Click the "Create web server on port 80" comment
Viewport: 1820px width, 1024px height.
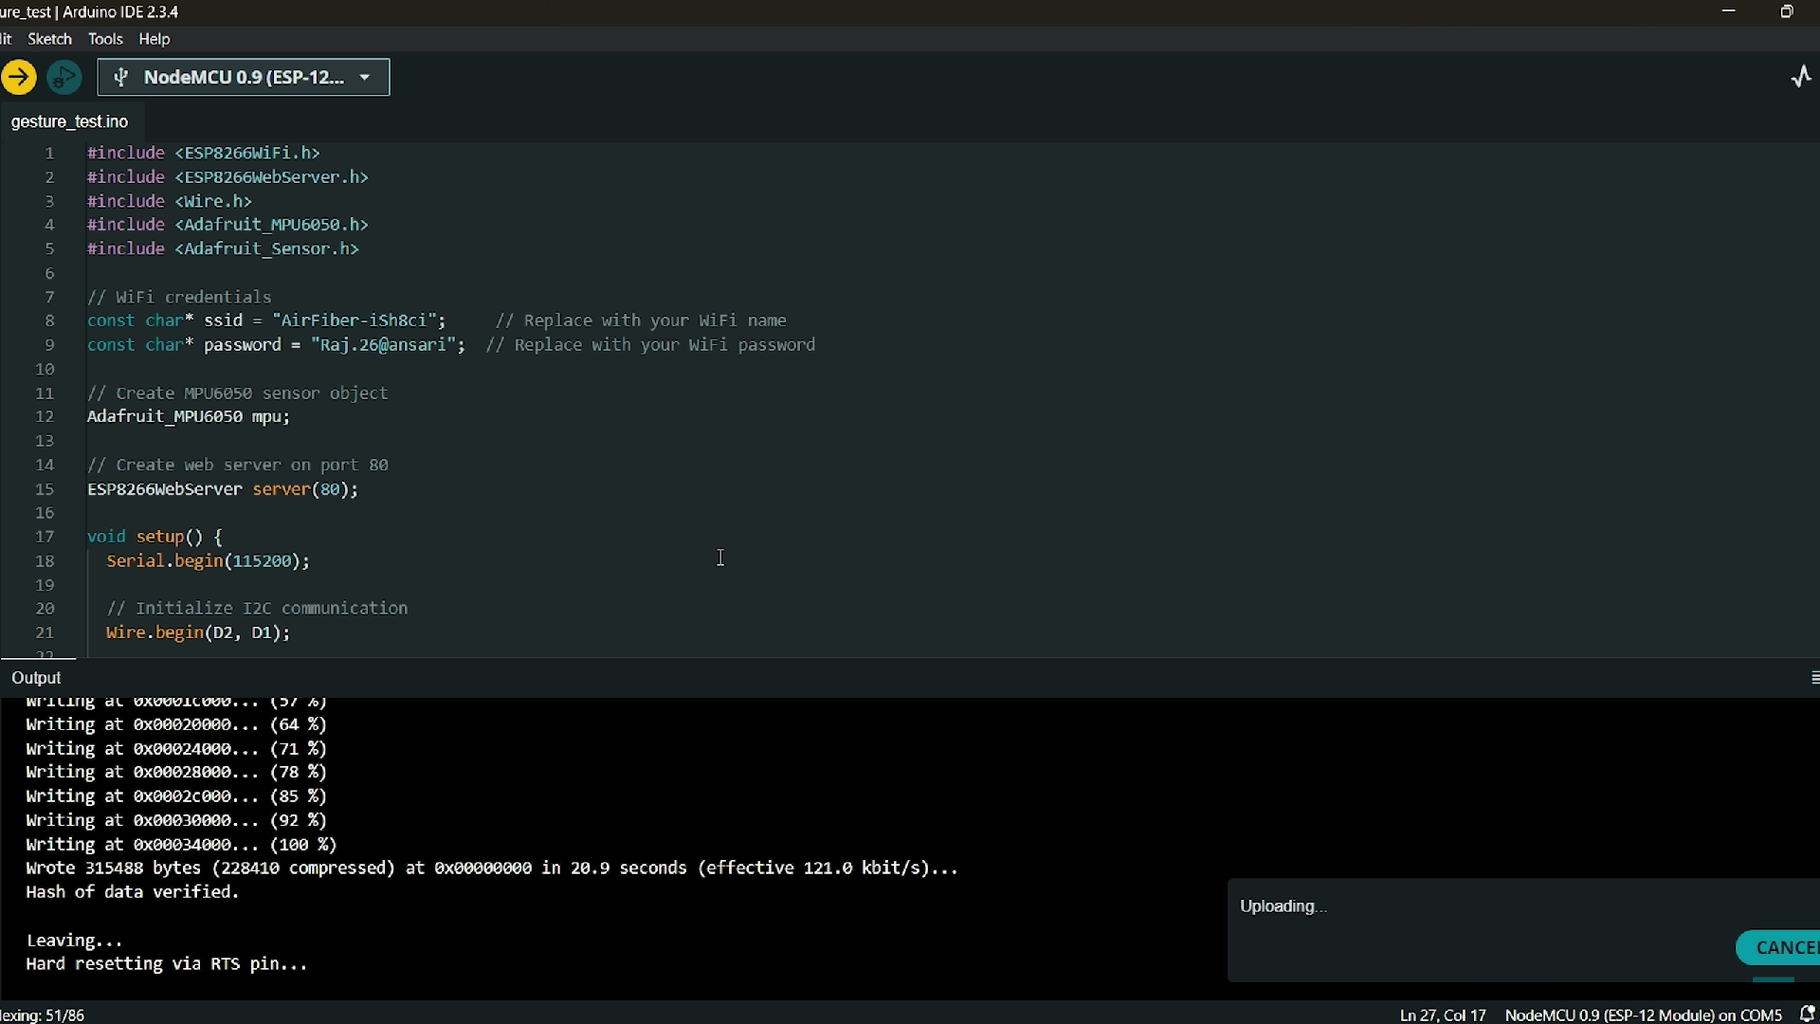coord(237,465)
